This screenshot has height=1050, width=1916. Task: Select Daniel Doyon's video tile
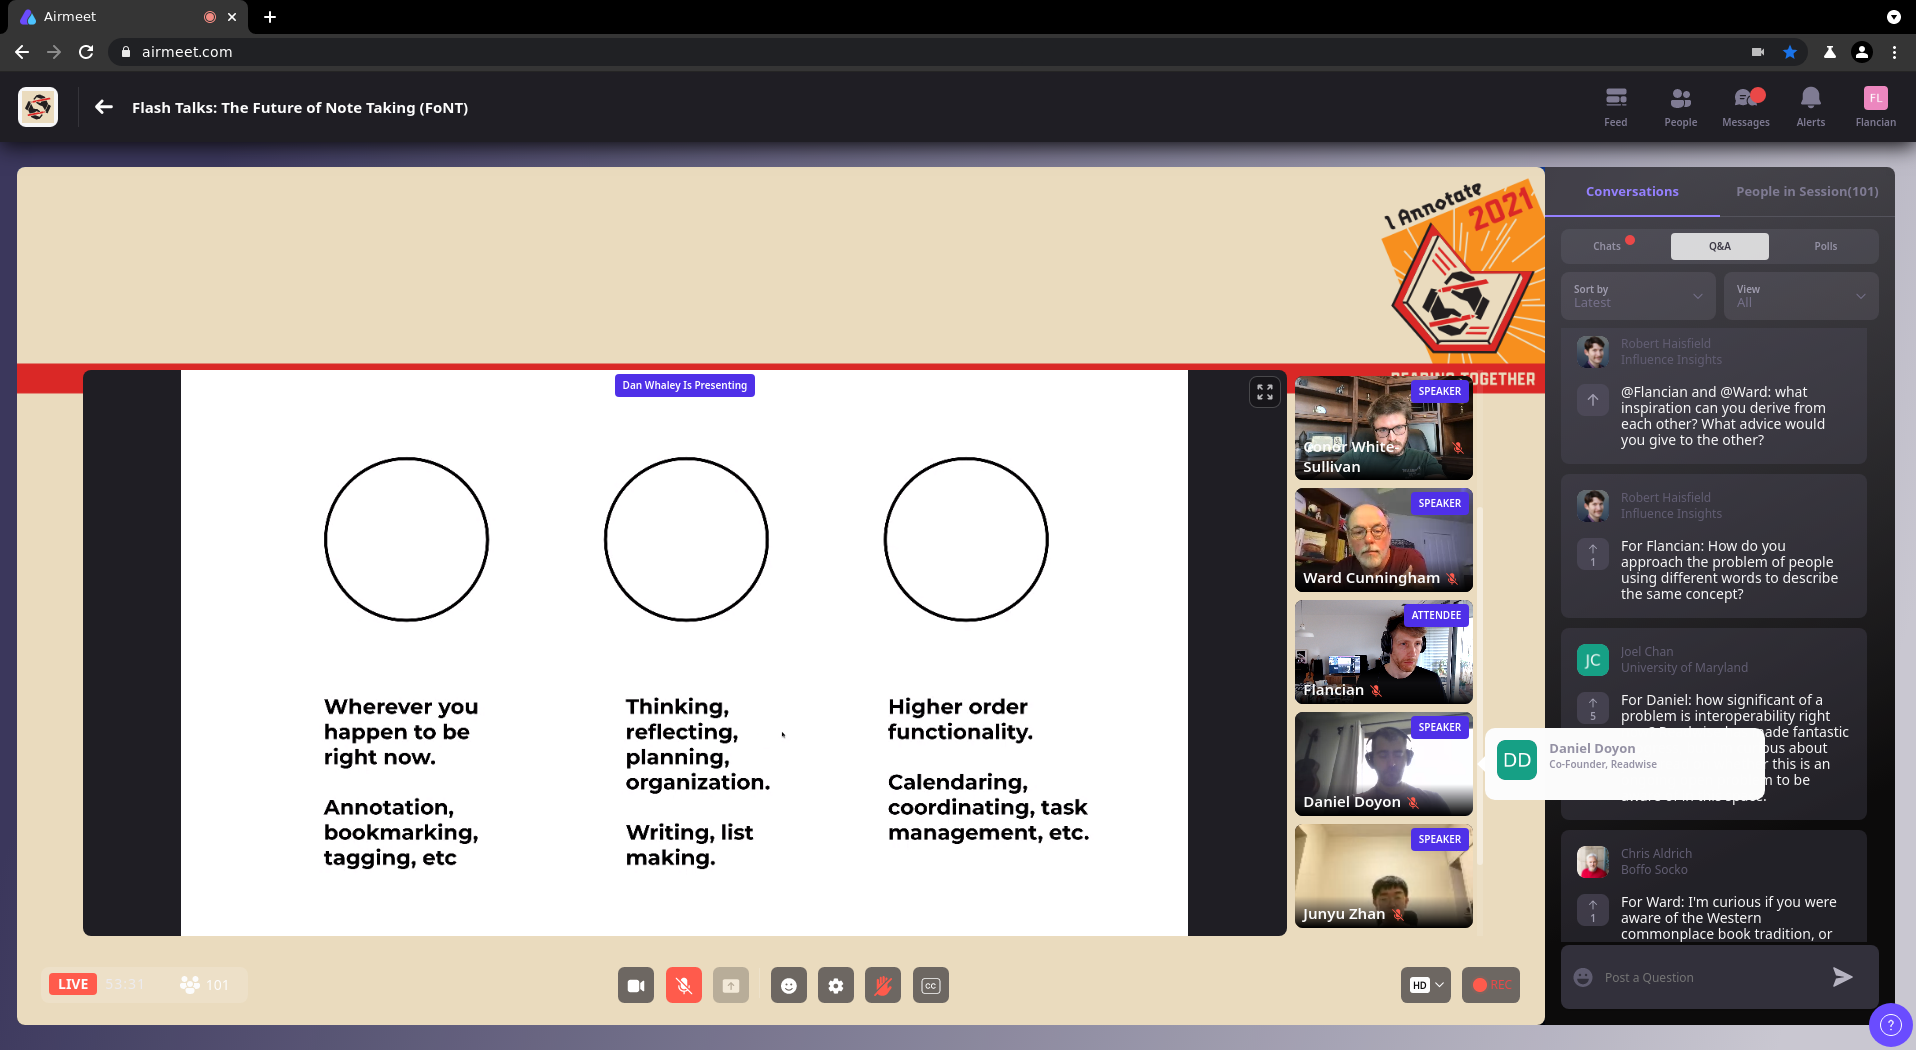pos(1383,764)
